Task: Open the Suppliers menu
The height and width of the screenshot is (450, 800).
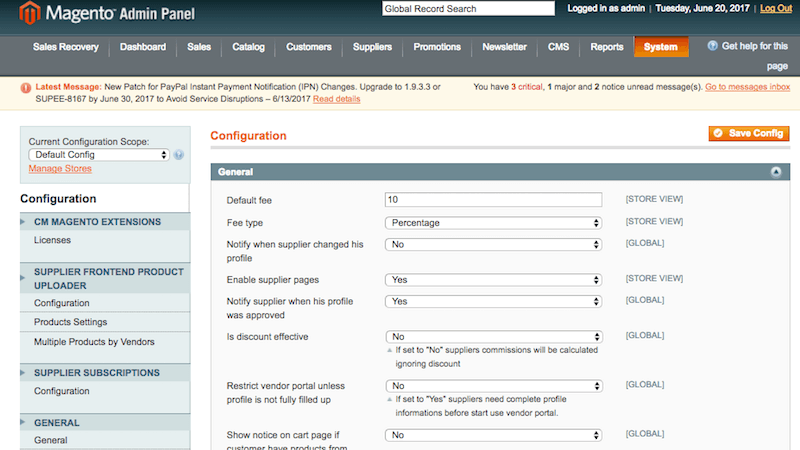Action: tap(372, 47)
